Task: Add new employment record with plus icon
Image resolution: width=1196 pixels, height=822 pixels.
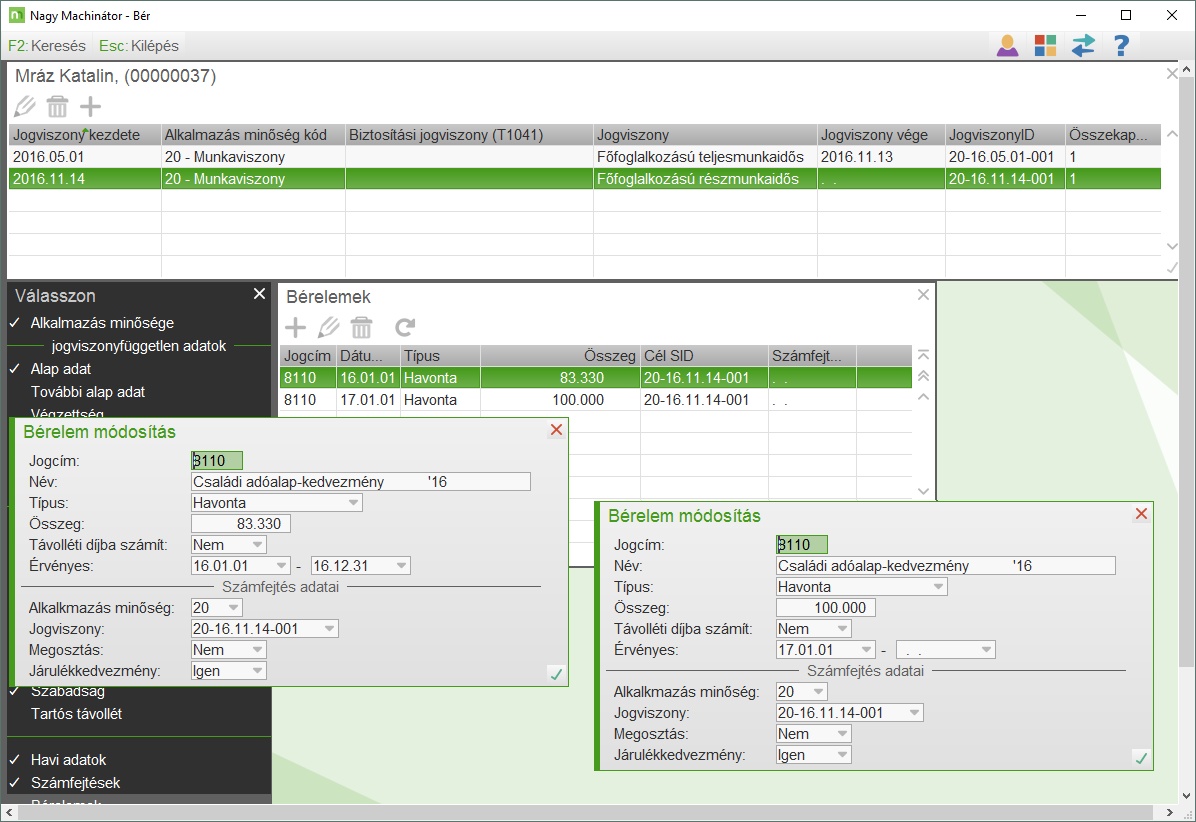Action: coord(90,106)
